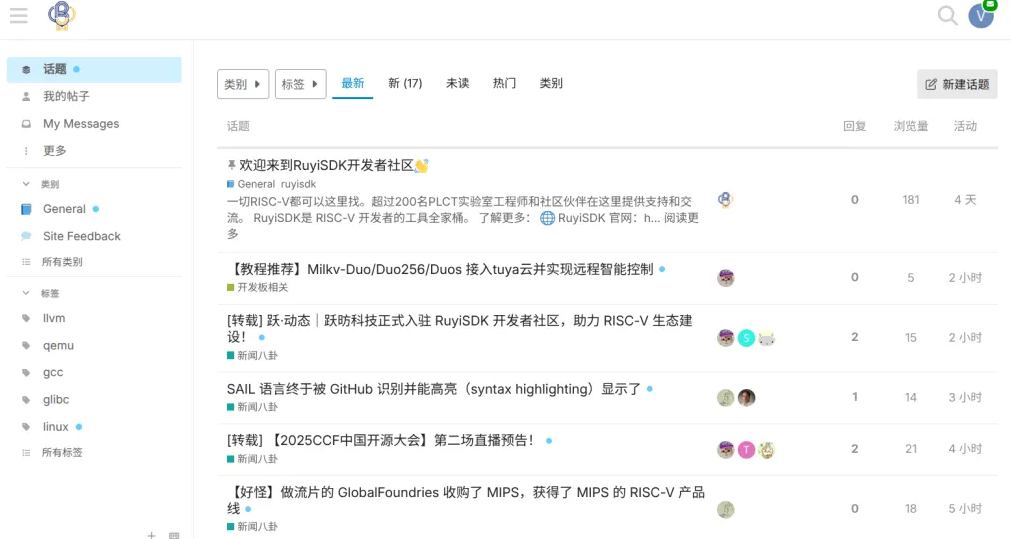Open the search magnifier icon

pos(947,15)
